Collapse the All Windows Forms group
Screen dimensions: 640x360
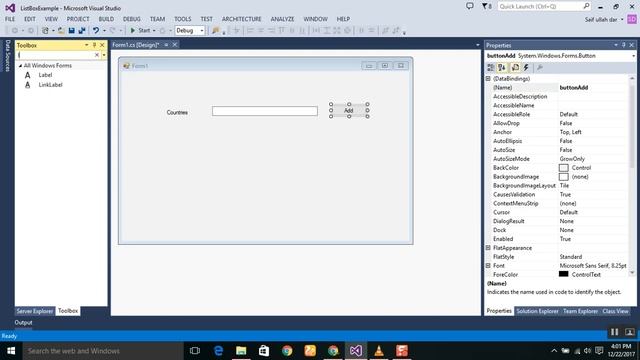pos(20,66)
